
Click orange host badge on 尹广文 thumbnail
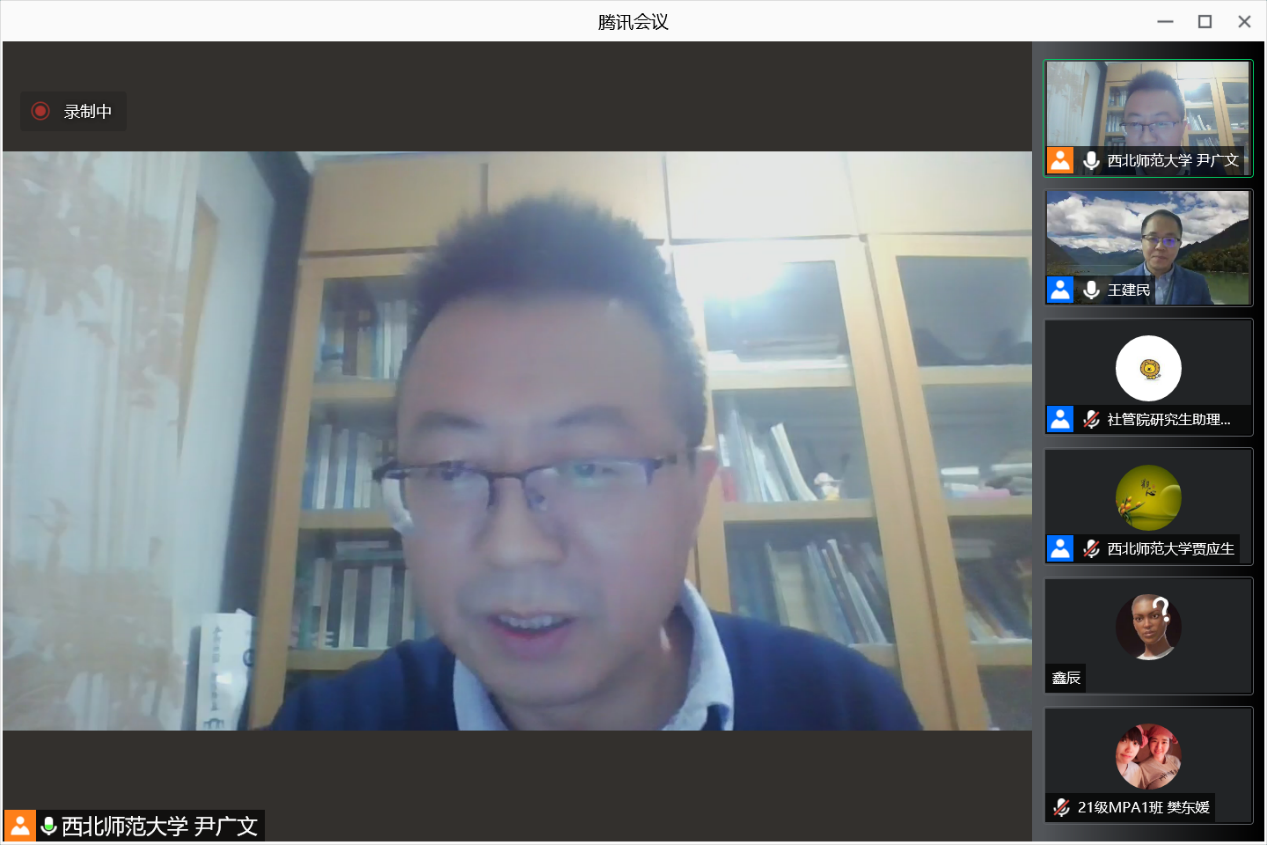1060,160
